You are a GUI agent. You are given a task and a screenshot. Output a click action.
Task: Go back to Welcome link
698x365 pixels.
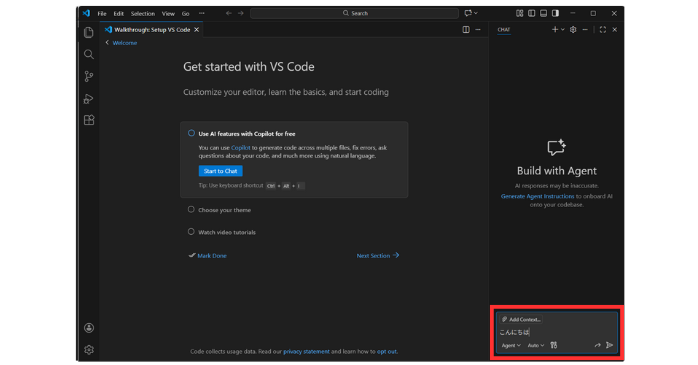pos(125,43)
